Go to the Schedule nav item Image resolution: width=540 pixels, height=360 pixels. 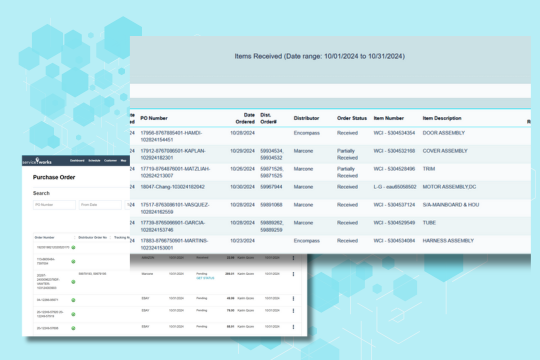coord(94,161)
